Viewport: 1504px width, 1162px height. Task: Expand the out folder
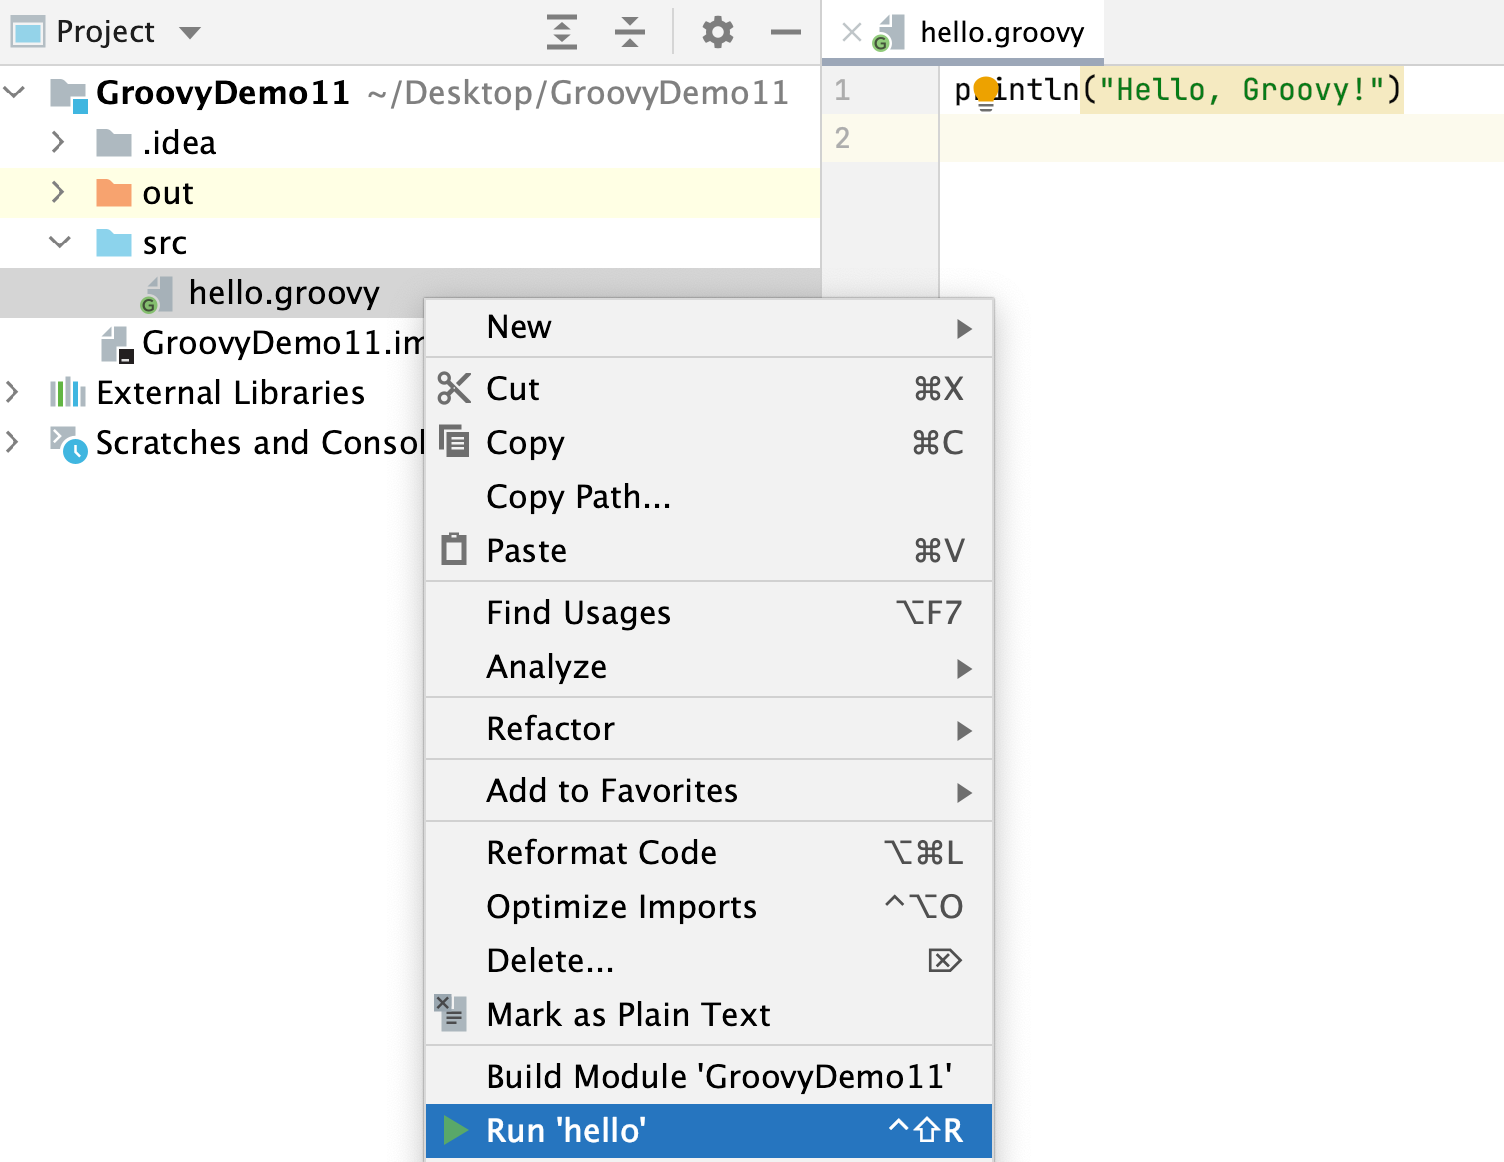pos(57,192)
